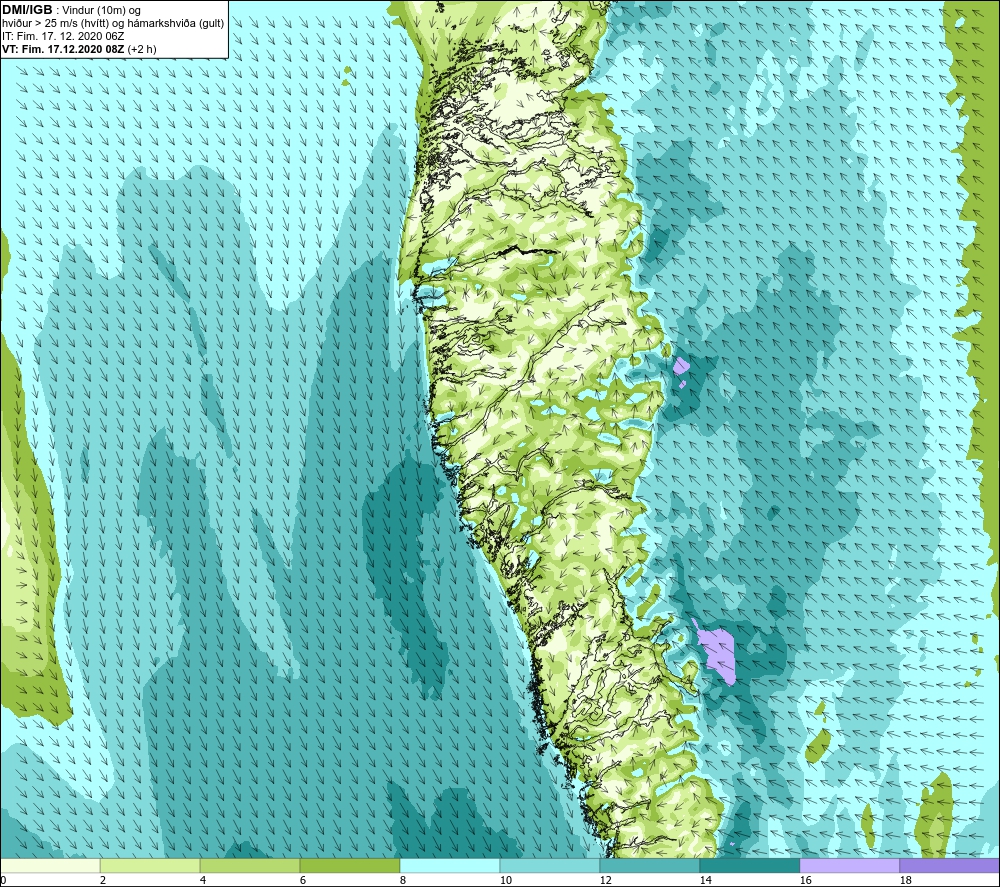Click the legend value '10'
The height and width of the screenshot is (887, 1000).
pyautogui.click(x=505, y=880)
